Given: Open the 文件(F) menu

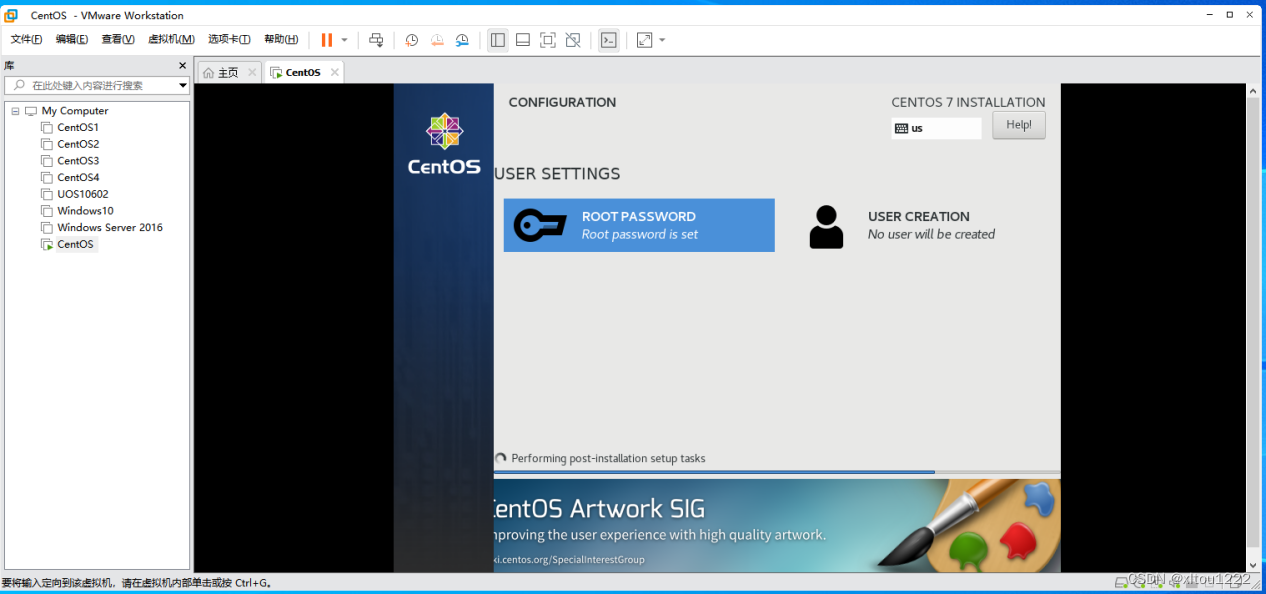Looking at the screenshot, I should coord(27,40).
